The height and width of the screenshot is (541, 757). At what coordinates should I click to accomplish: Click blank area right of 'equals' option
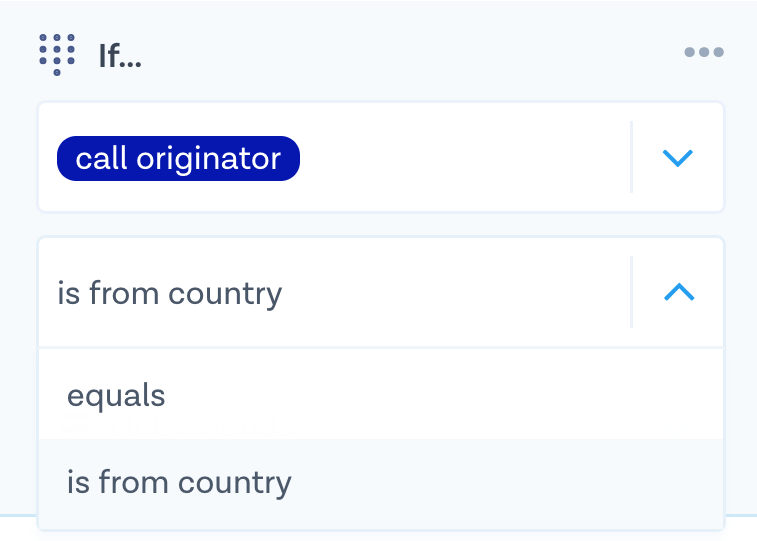pyautogui.click(x=450, y=396)
